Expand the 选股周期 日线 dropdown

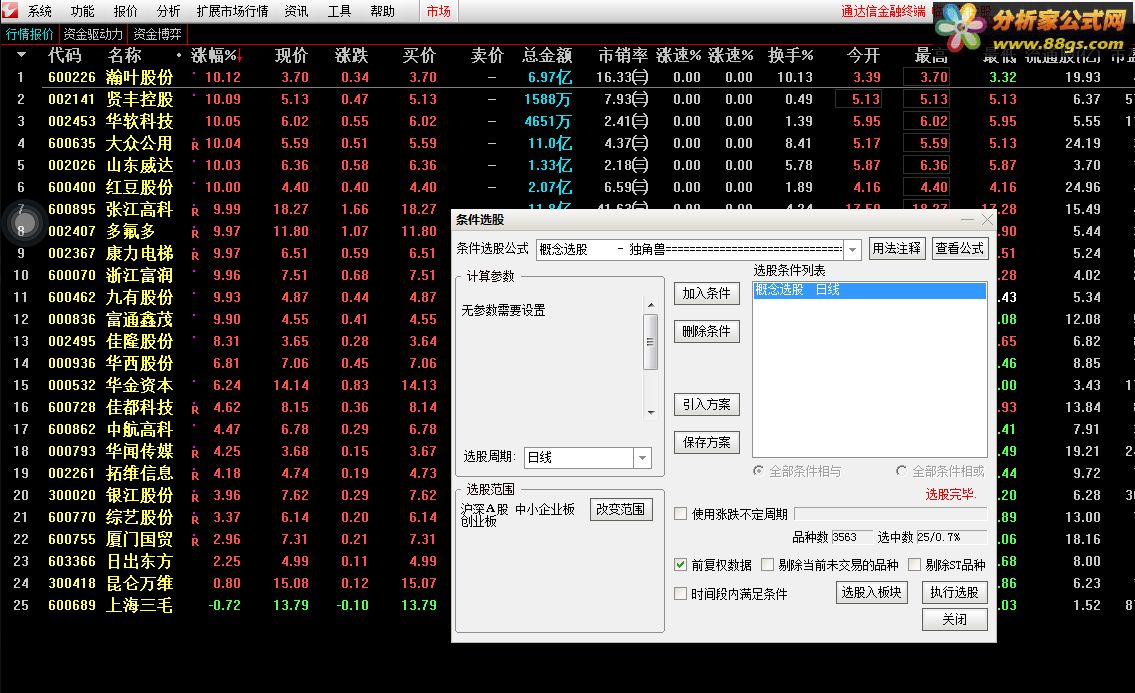[x=642, y=458]
